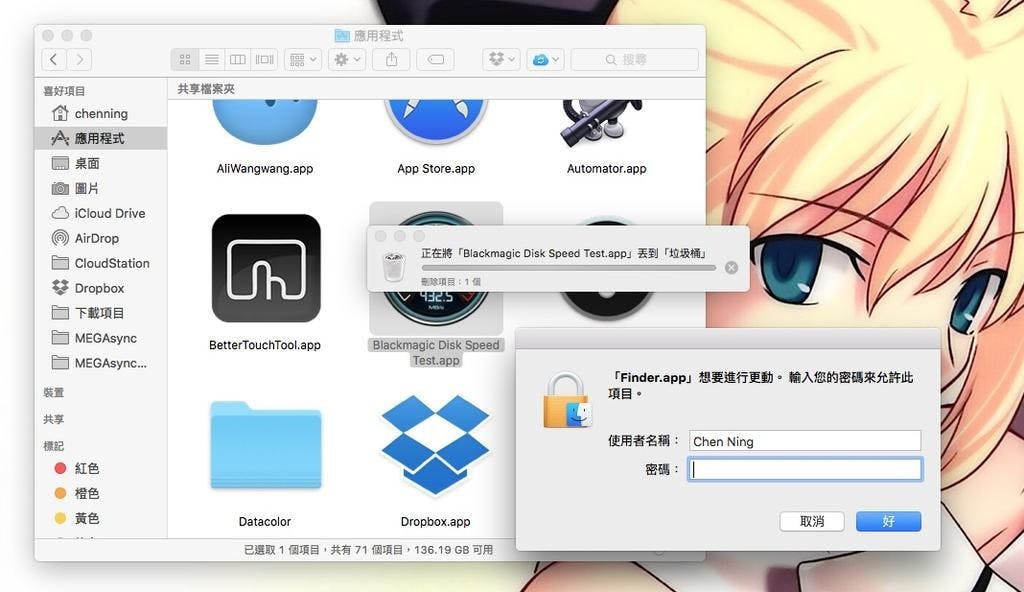
Task: Click the trash can icon in progress dialog
Action: click(394, 267)
